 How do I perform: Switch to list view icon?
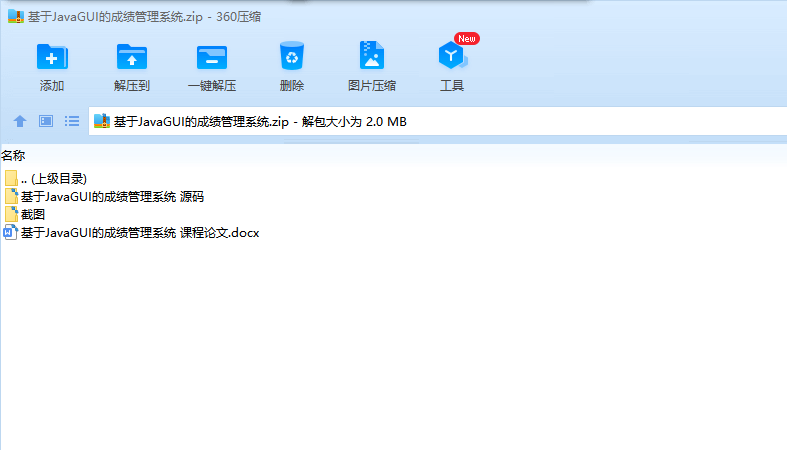[72, 121]
